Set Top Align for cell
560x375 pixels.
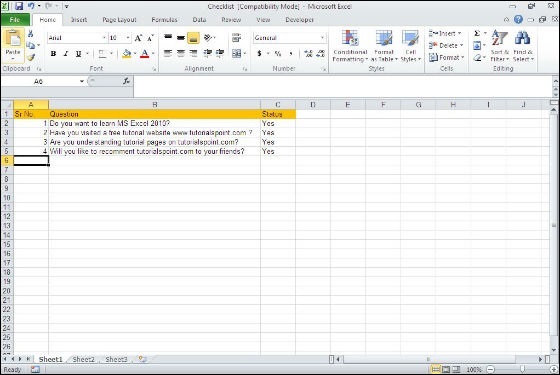[x=168, y=37]
